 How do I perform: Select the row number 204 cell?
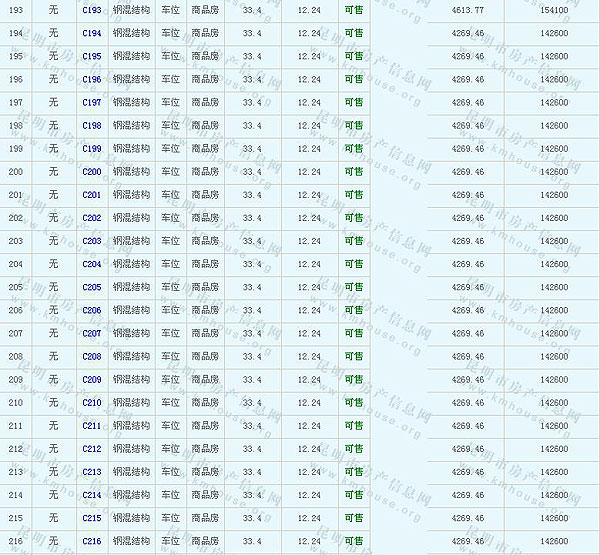tap(15, 264)
